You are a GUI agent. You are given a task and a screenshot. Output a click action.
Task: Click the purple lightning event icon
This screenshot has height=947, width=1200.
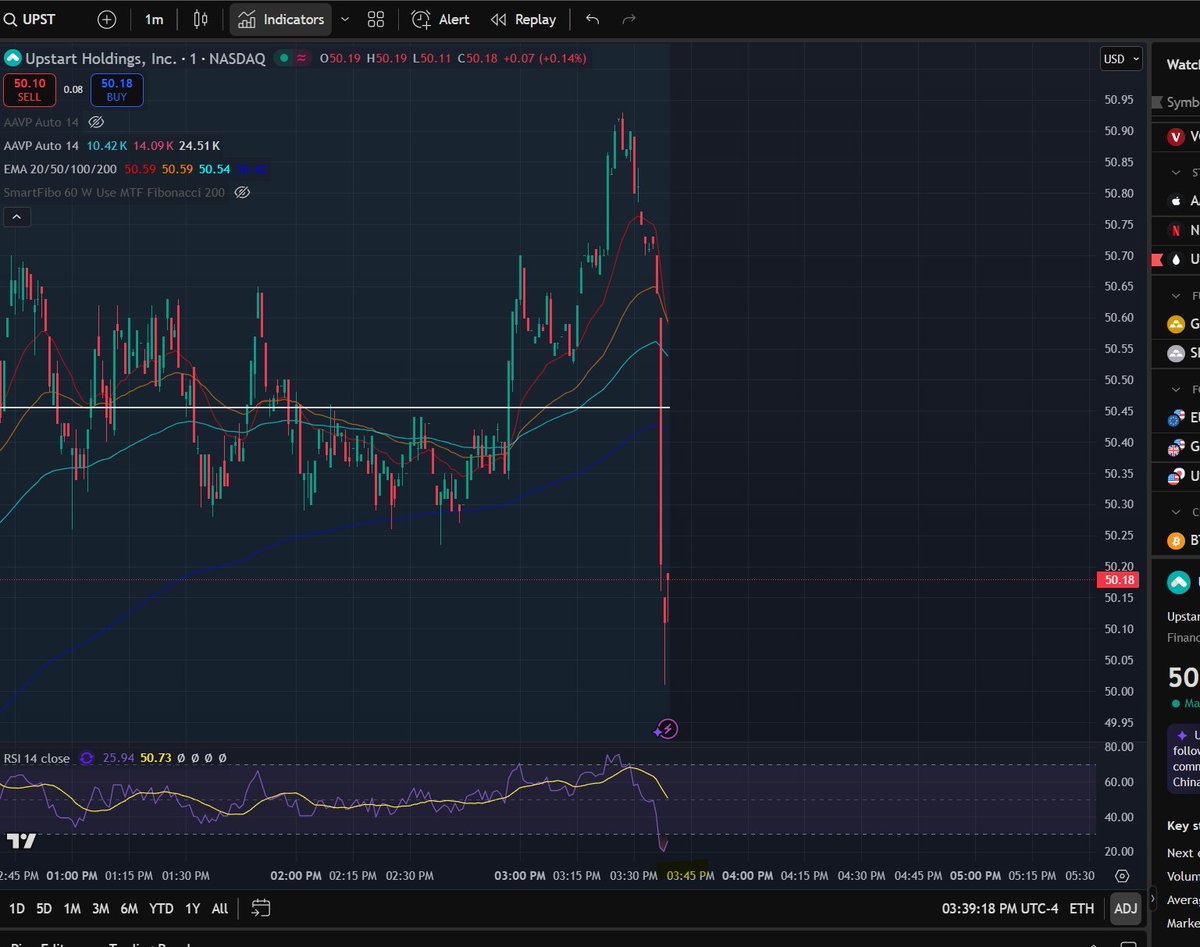point(667,729)
